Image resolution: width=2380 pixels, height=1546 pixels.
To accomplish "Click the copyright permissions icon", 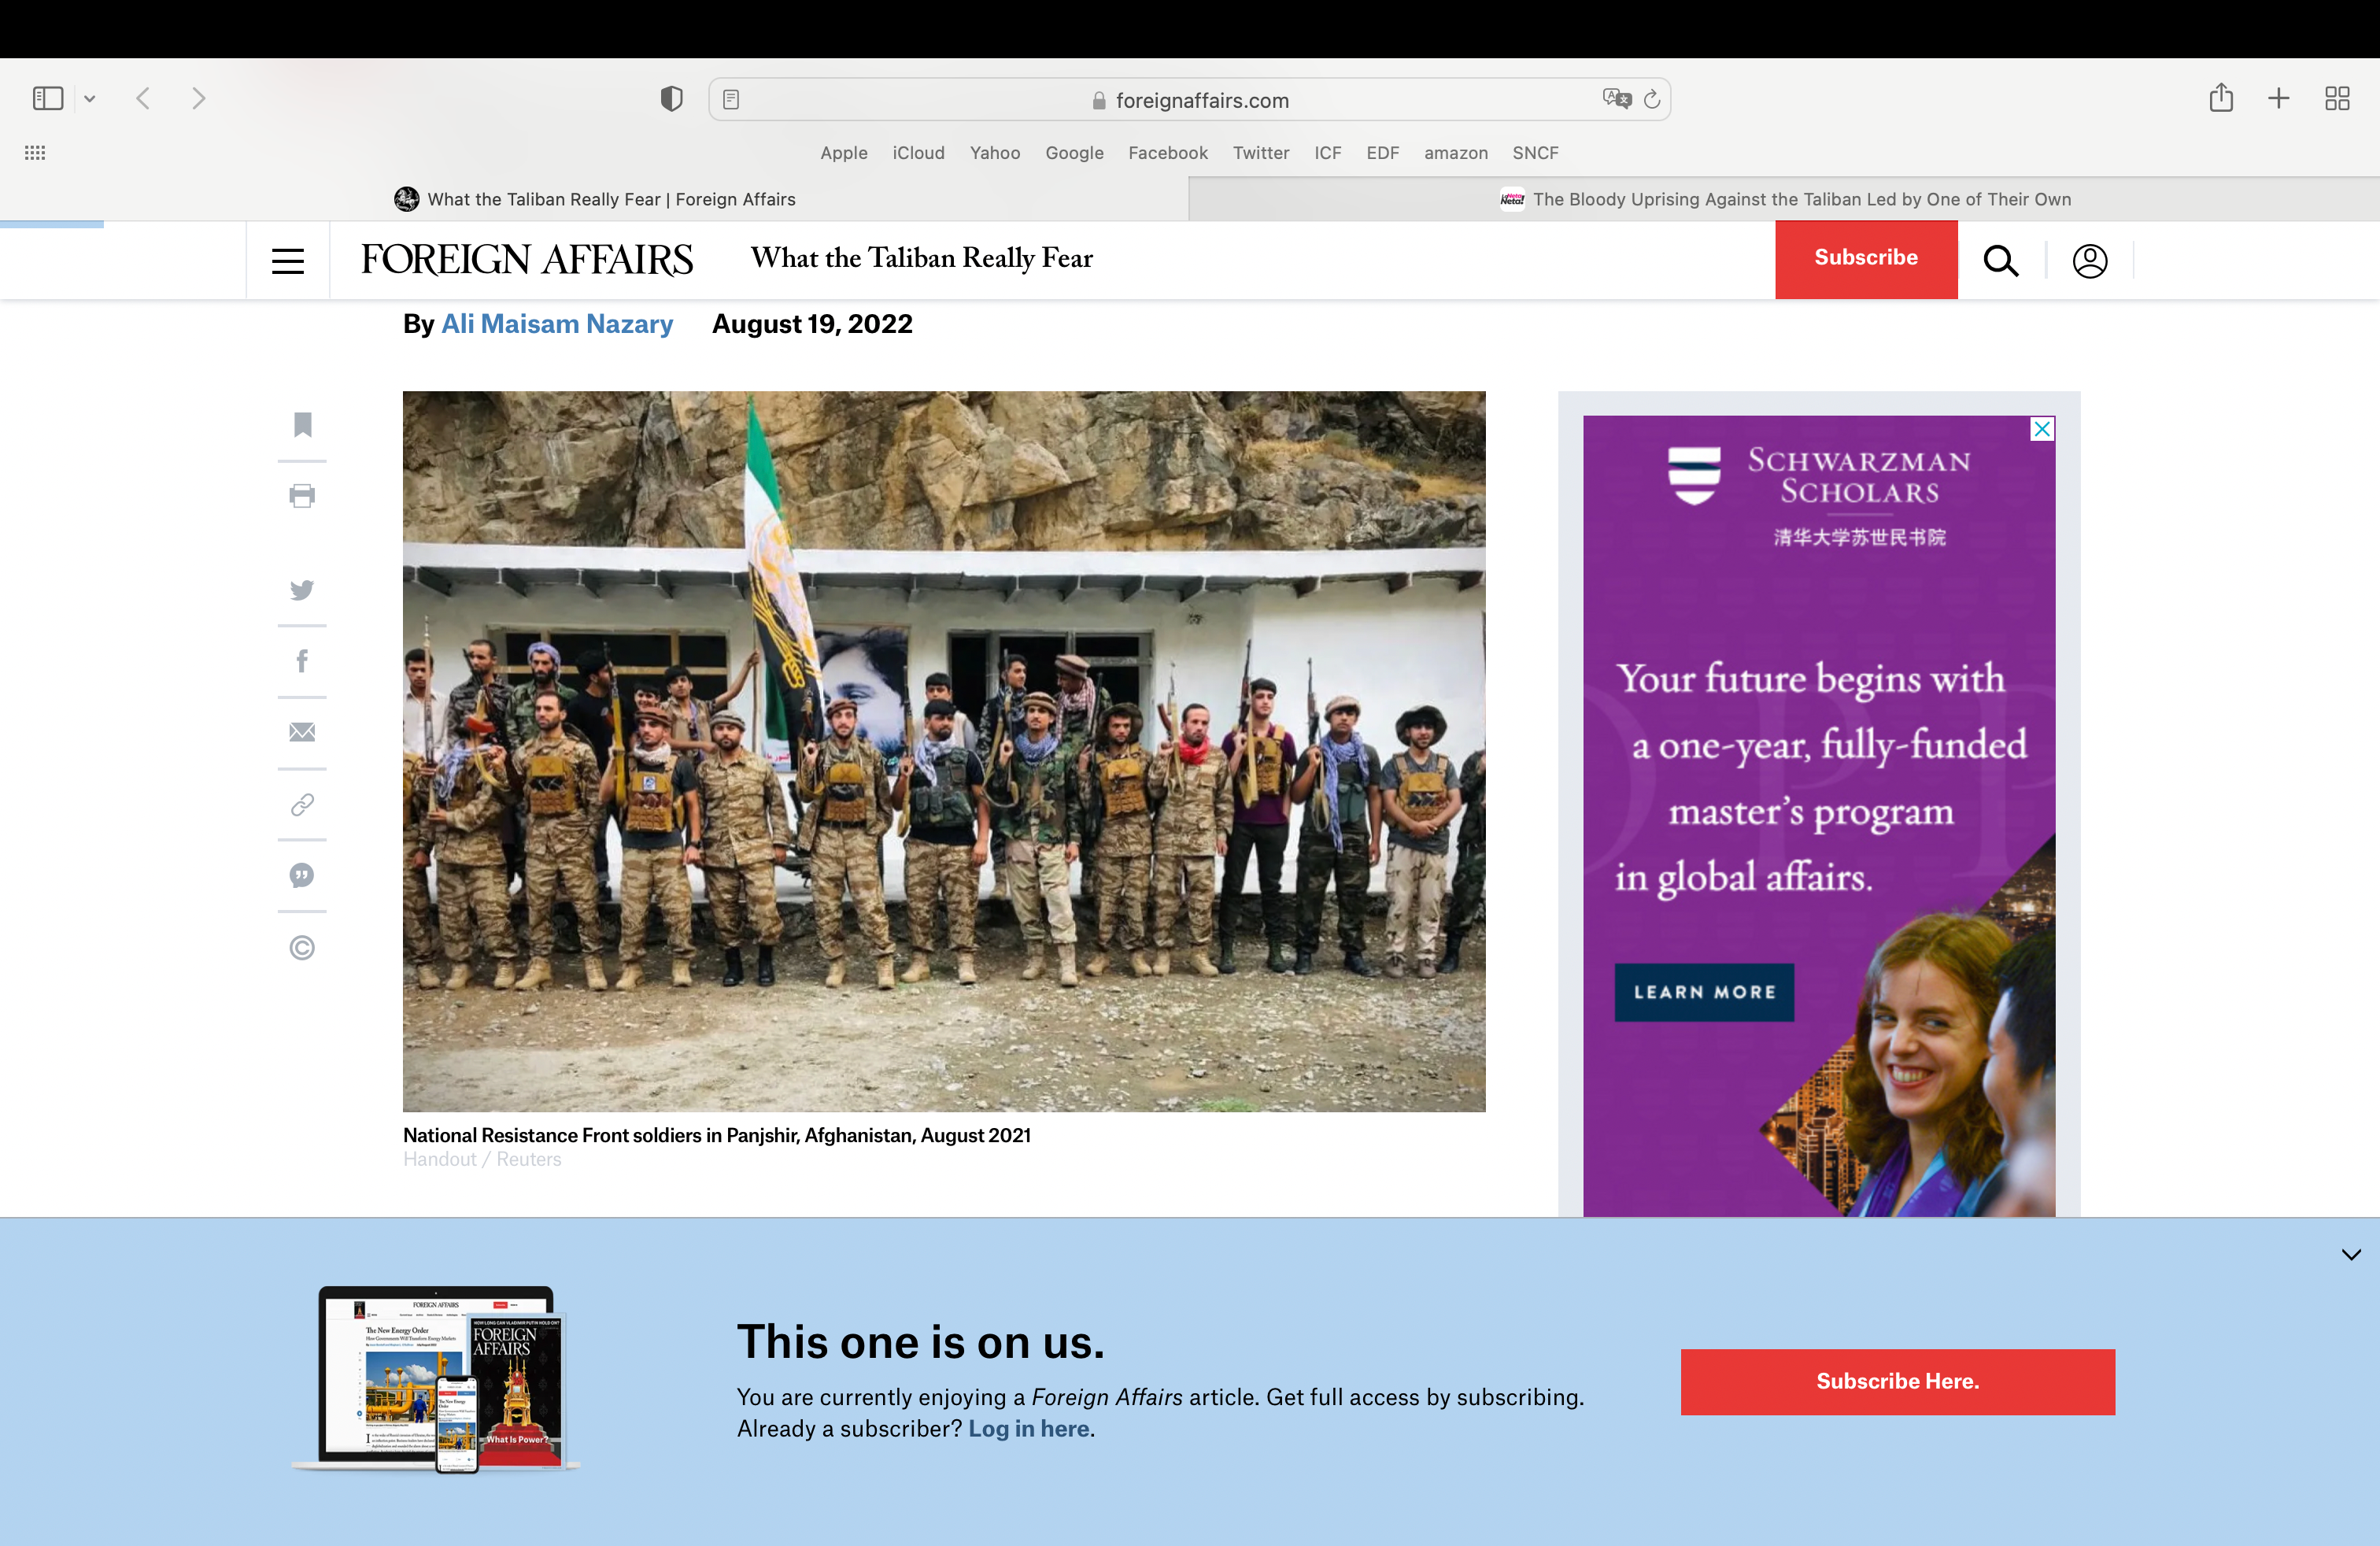I will coord(302,947).
